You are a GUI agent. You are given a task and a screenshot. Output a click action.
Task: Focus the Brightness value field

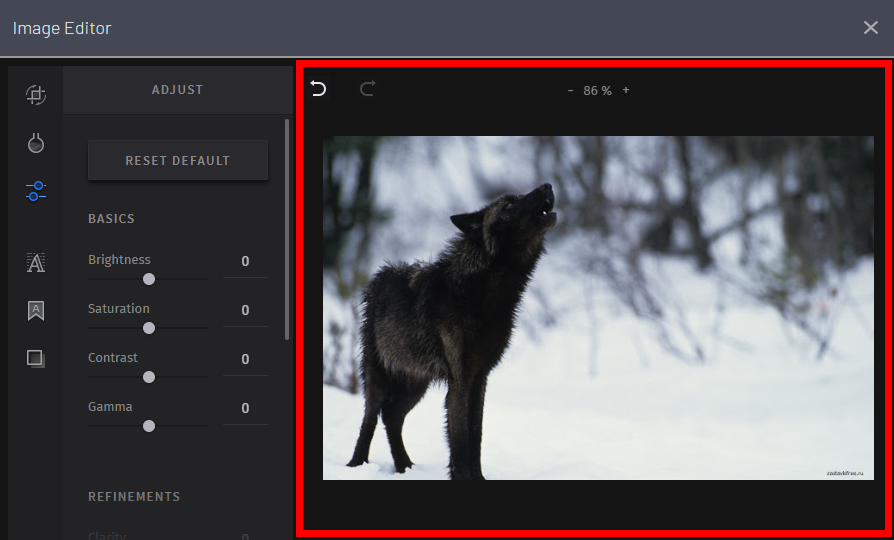tap(245, 262)
